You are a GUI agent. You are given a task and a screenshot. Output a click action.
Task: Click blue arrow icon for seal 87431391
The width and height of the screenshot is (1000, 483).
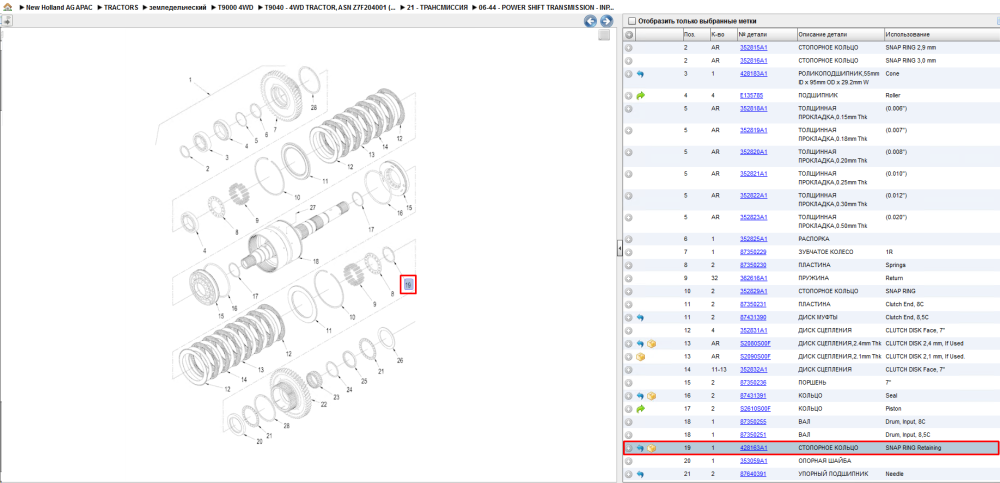tap(640, 396)
